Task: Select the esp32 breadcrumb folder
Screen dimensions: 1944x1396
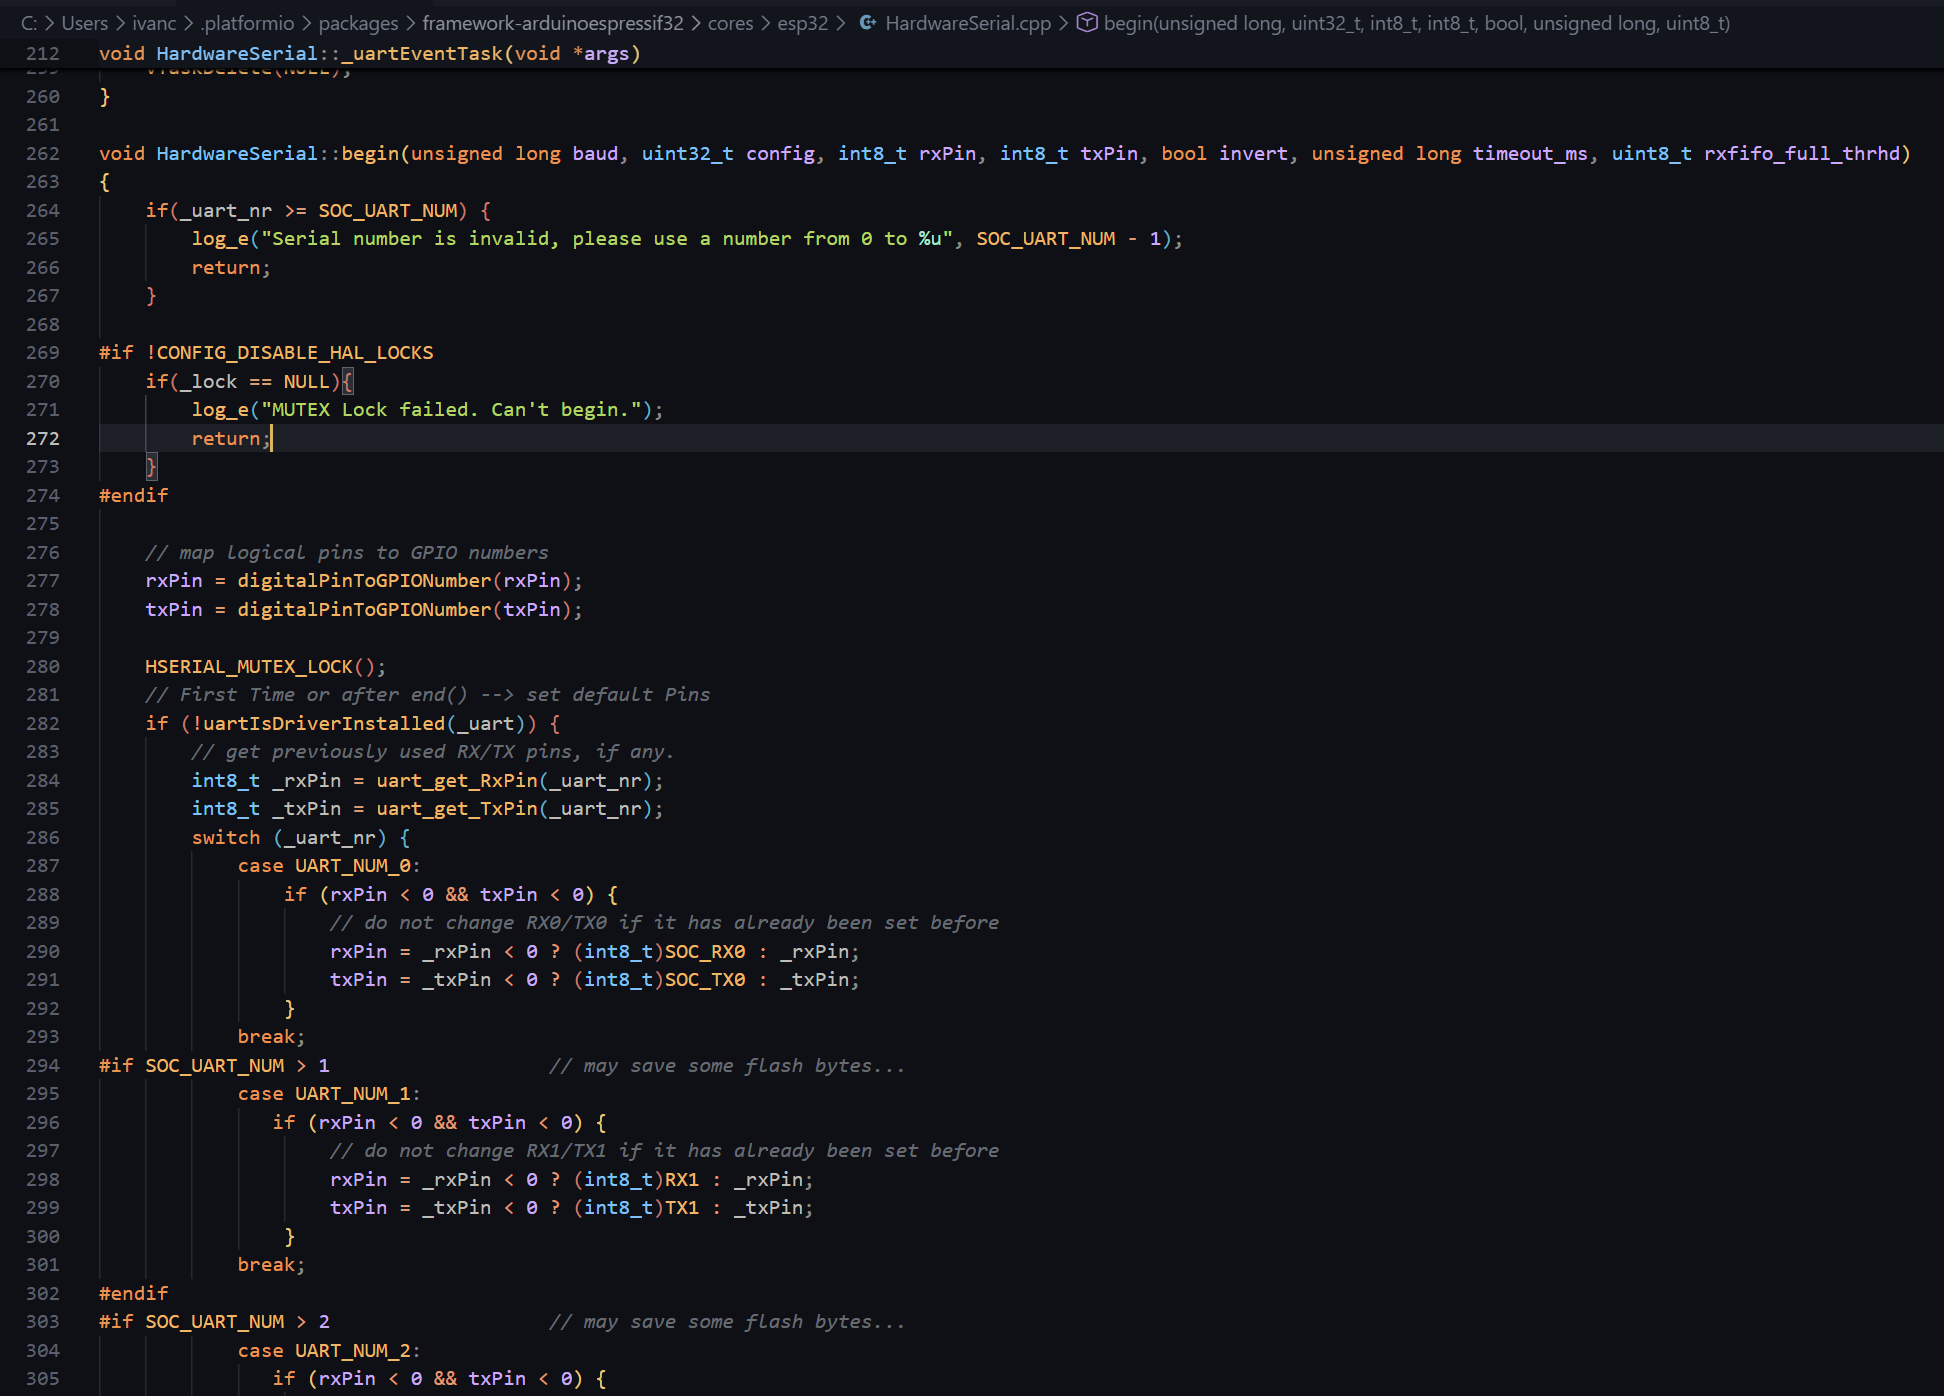Action: [802, 23]
